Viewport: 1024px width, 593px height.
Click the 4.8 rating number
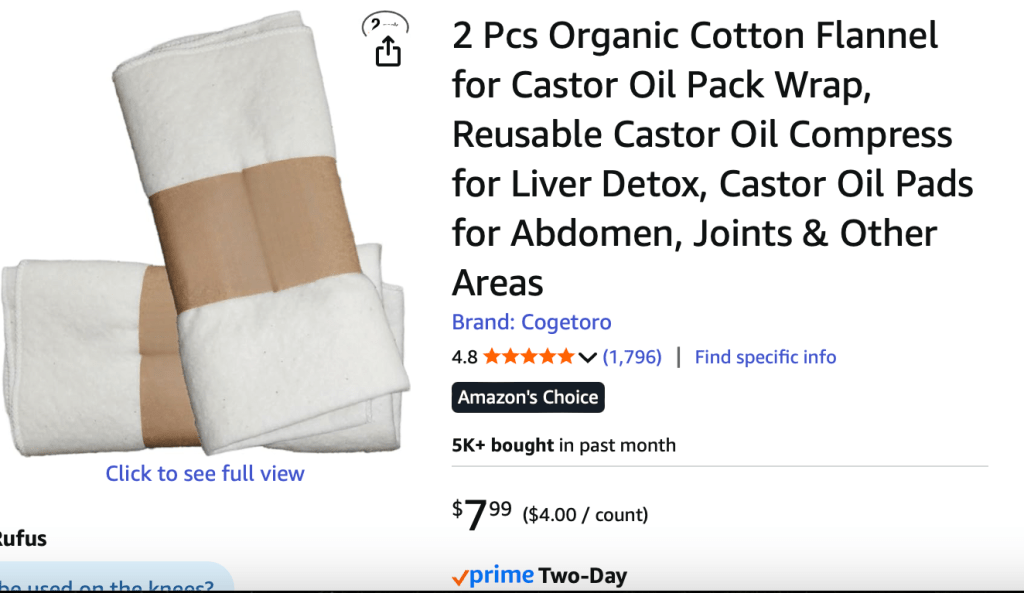click(465, 357)
